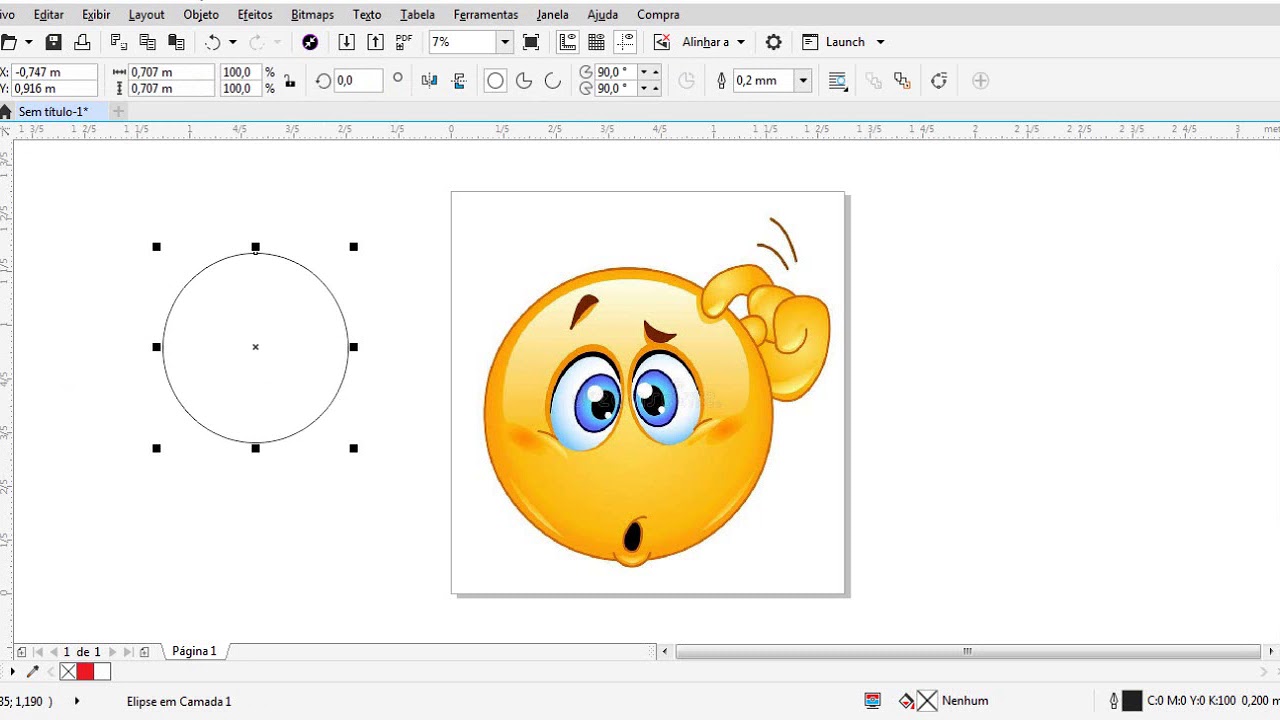Click the quick customize plus icon

(x=980, y=81)
